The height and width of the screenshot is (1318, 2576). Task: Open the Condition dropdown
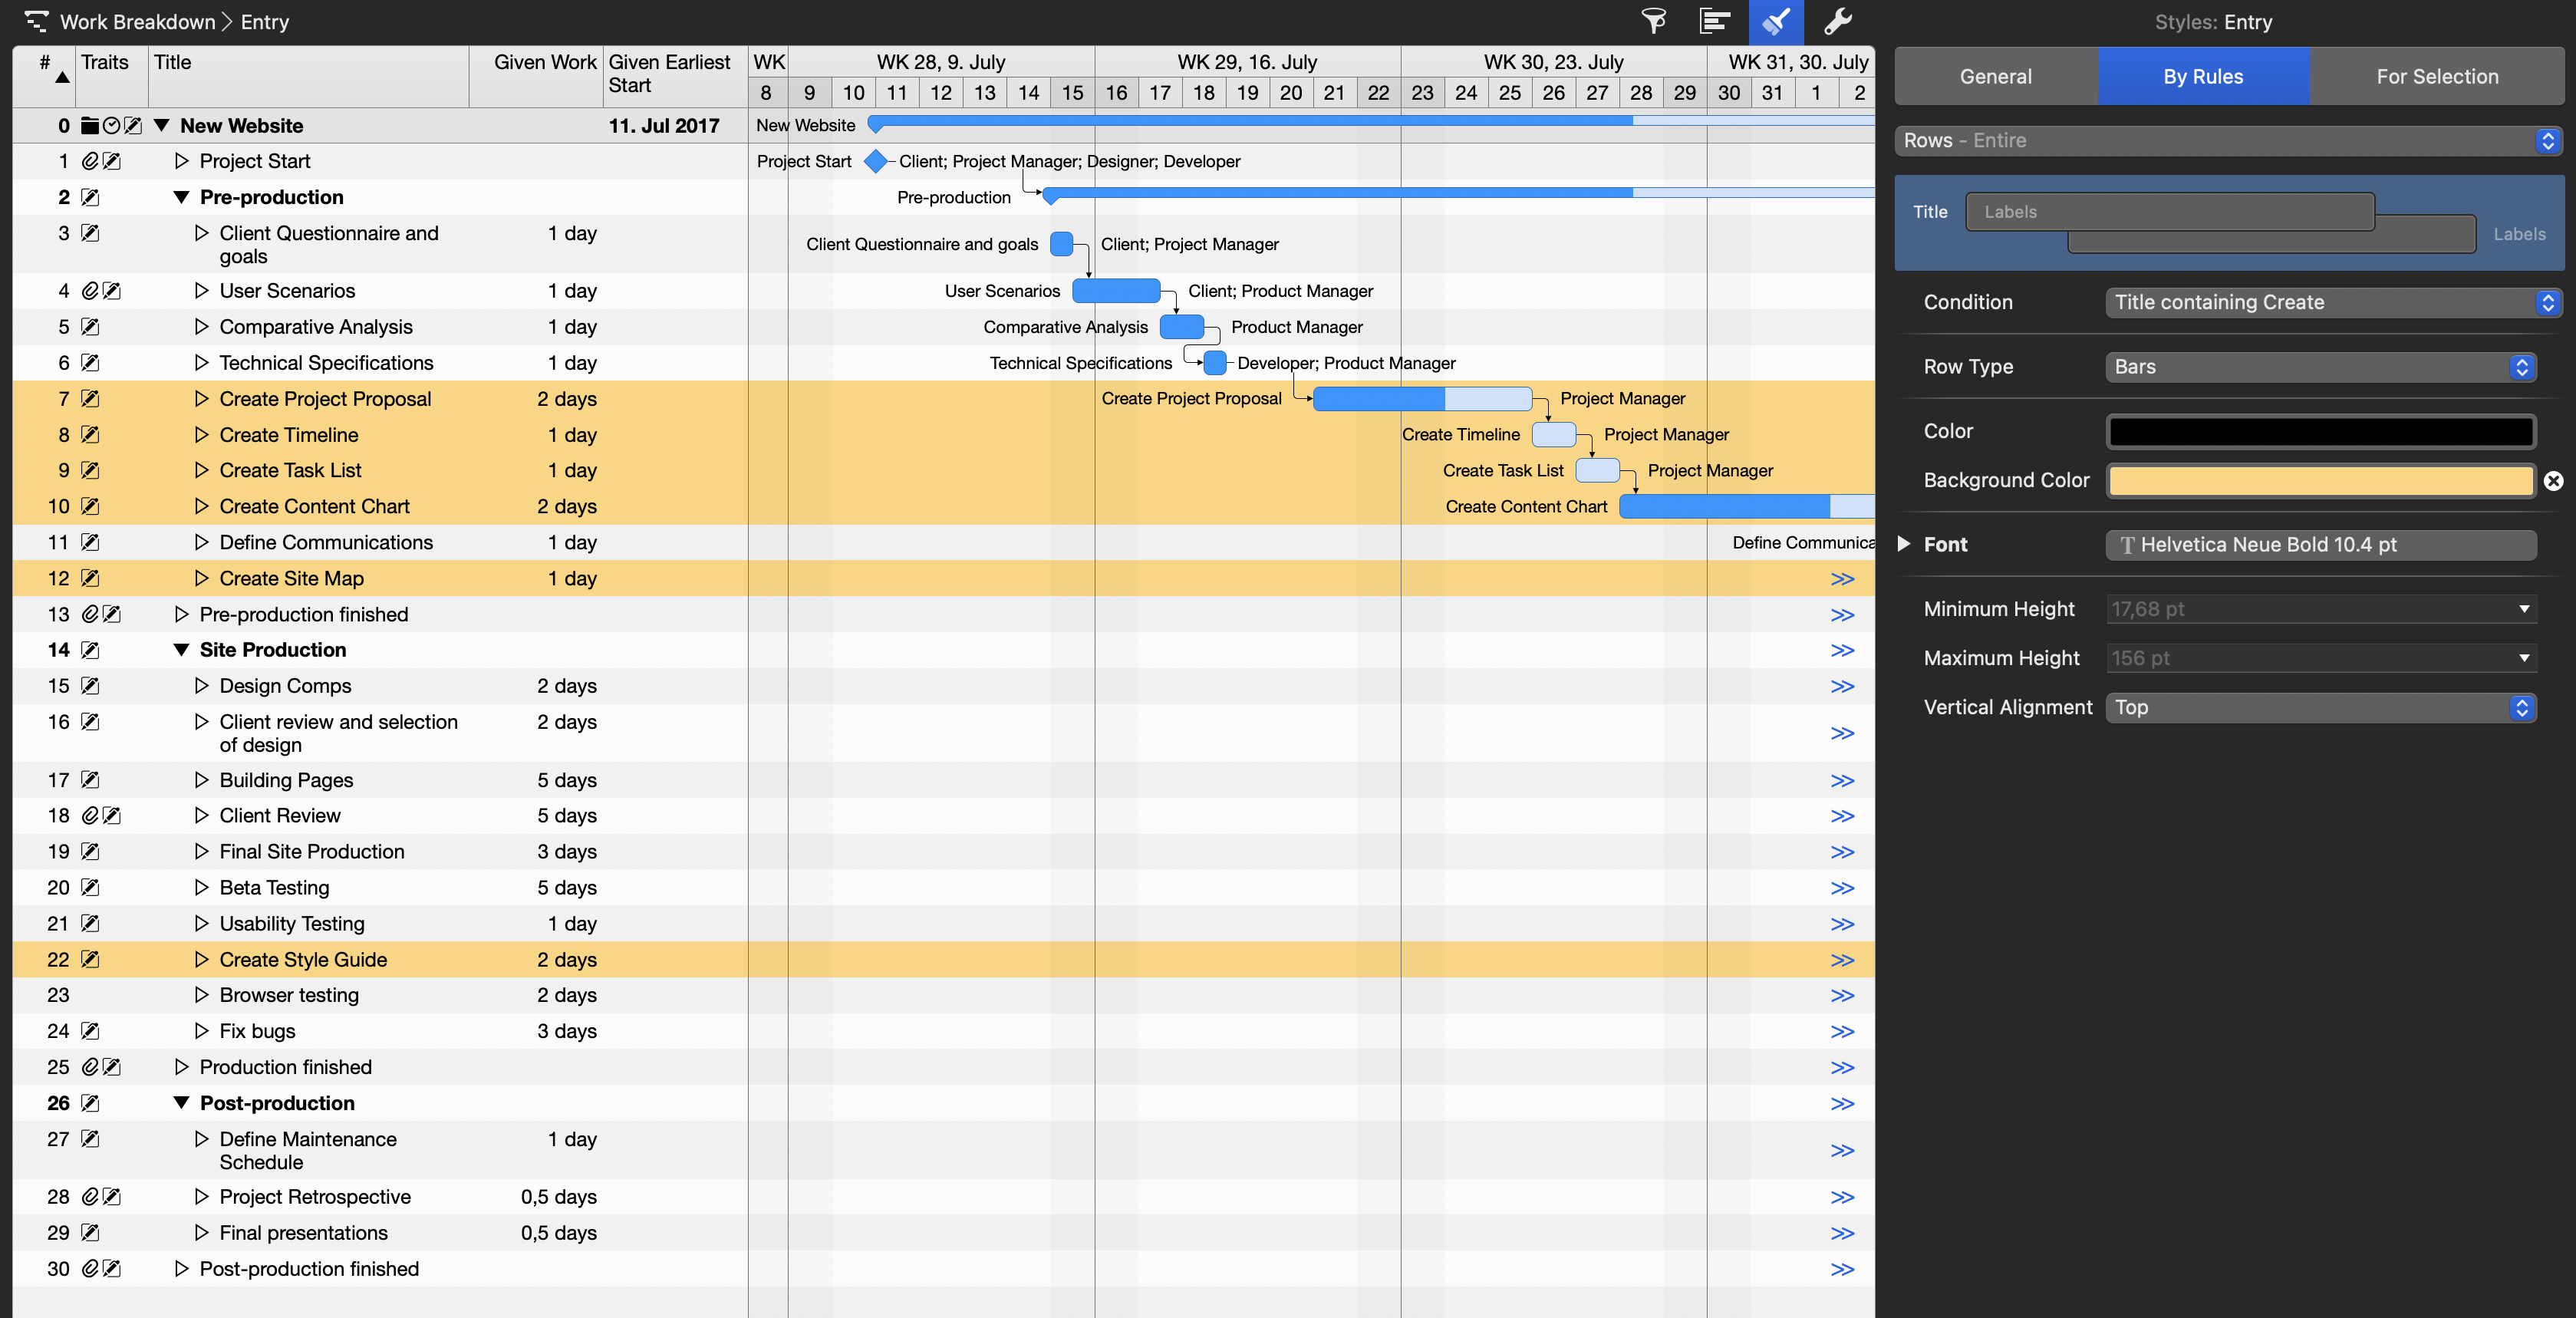pos(2334,303)
